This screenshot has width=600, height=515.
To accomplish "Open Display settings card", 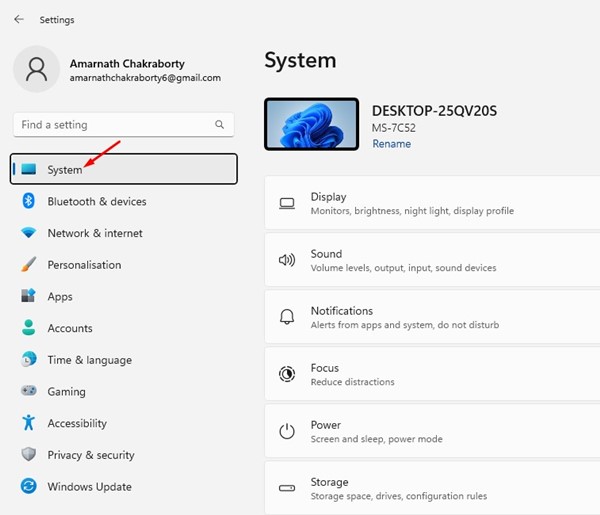I will tap(432, 204).
